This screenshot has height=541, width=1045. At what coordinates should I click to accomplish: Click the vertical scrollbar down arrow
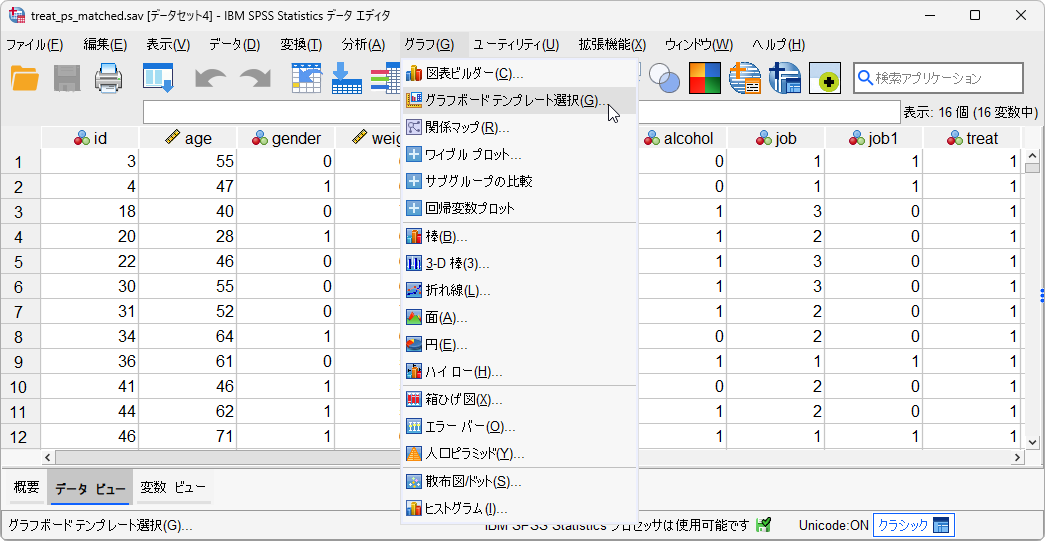click(1032, 441)
